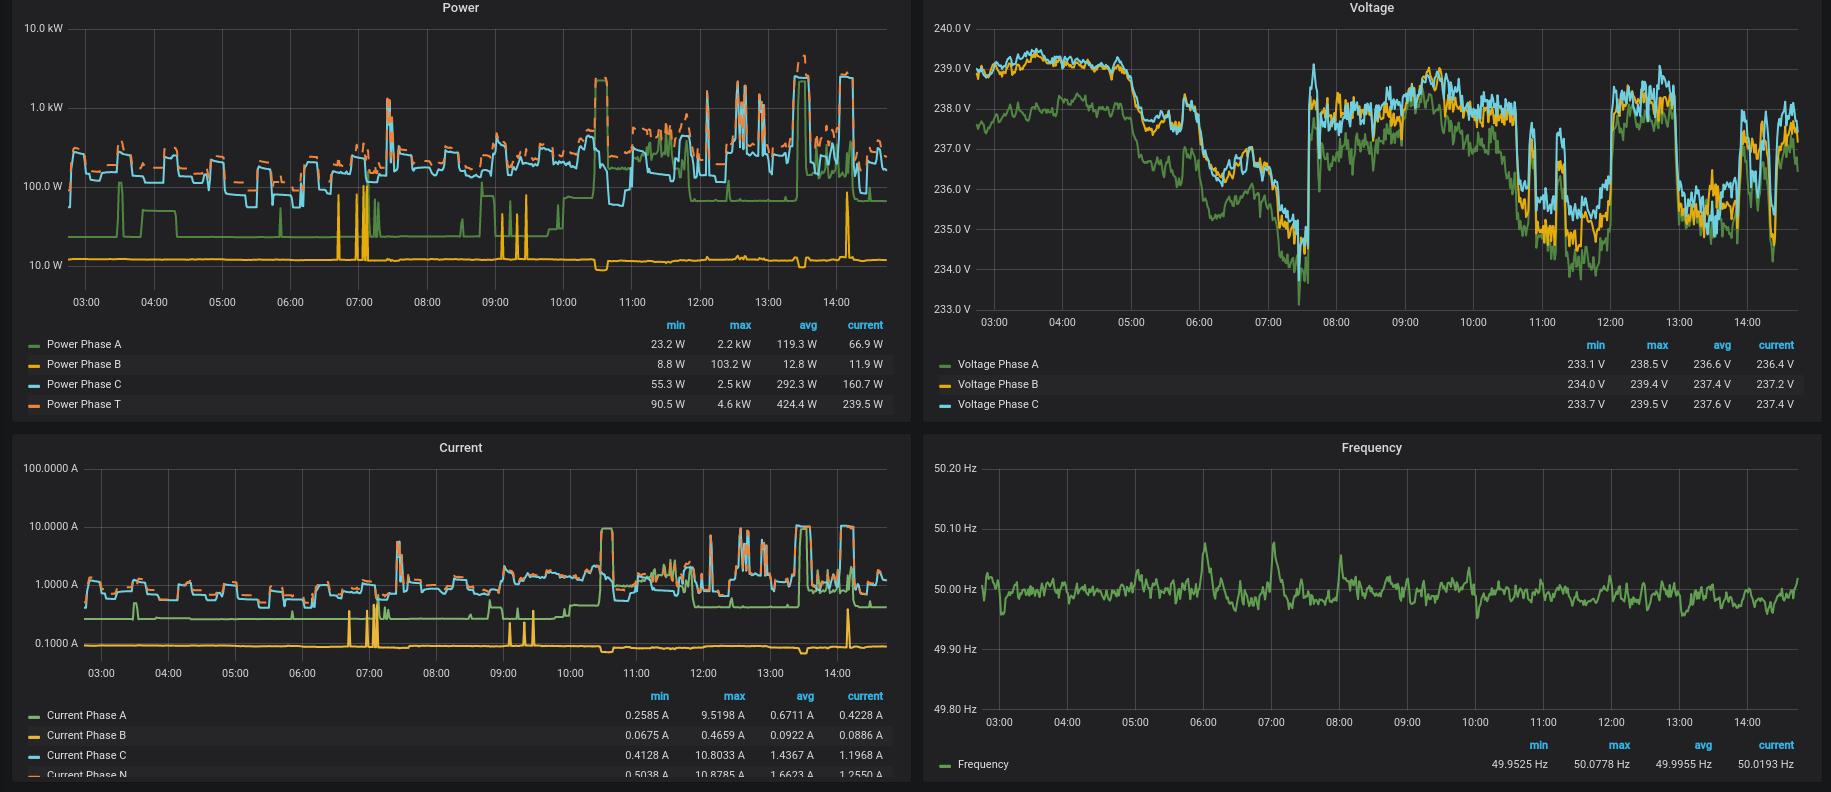1831x792 pixels.
Task: Sort Power legend by min column
Action: (676, 325)
